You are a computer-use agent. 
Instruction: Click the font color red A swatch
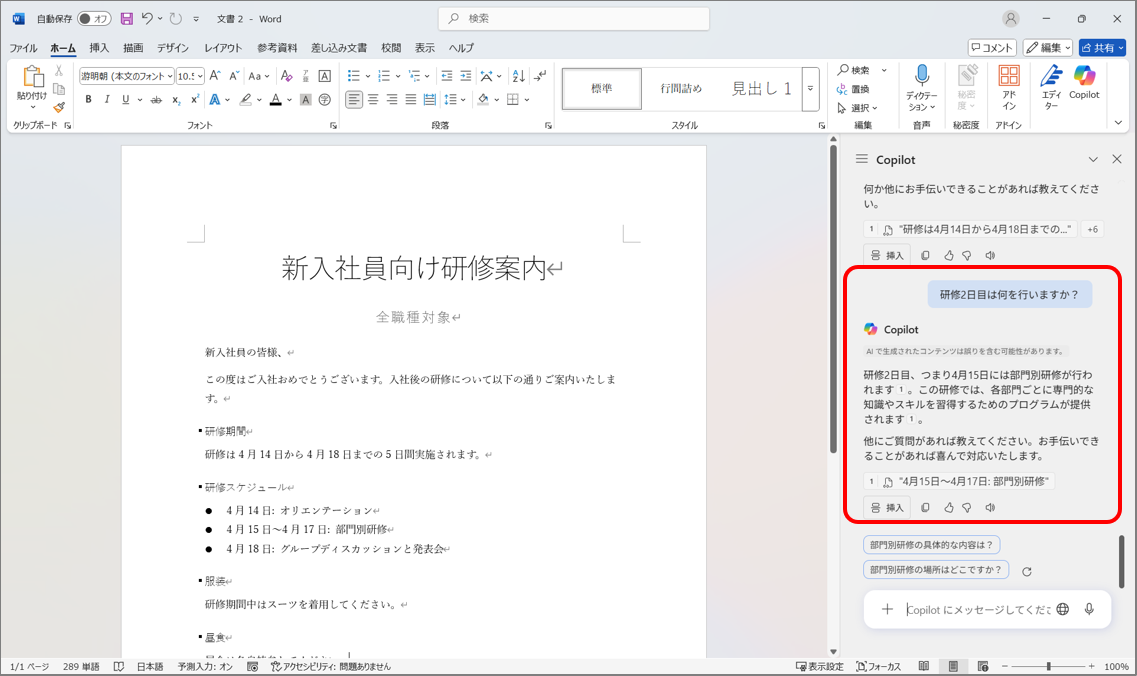click(276, 99)
